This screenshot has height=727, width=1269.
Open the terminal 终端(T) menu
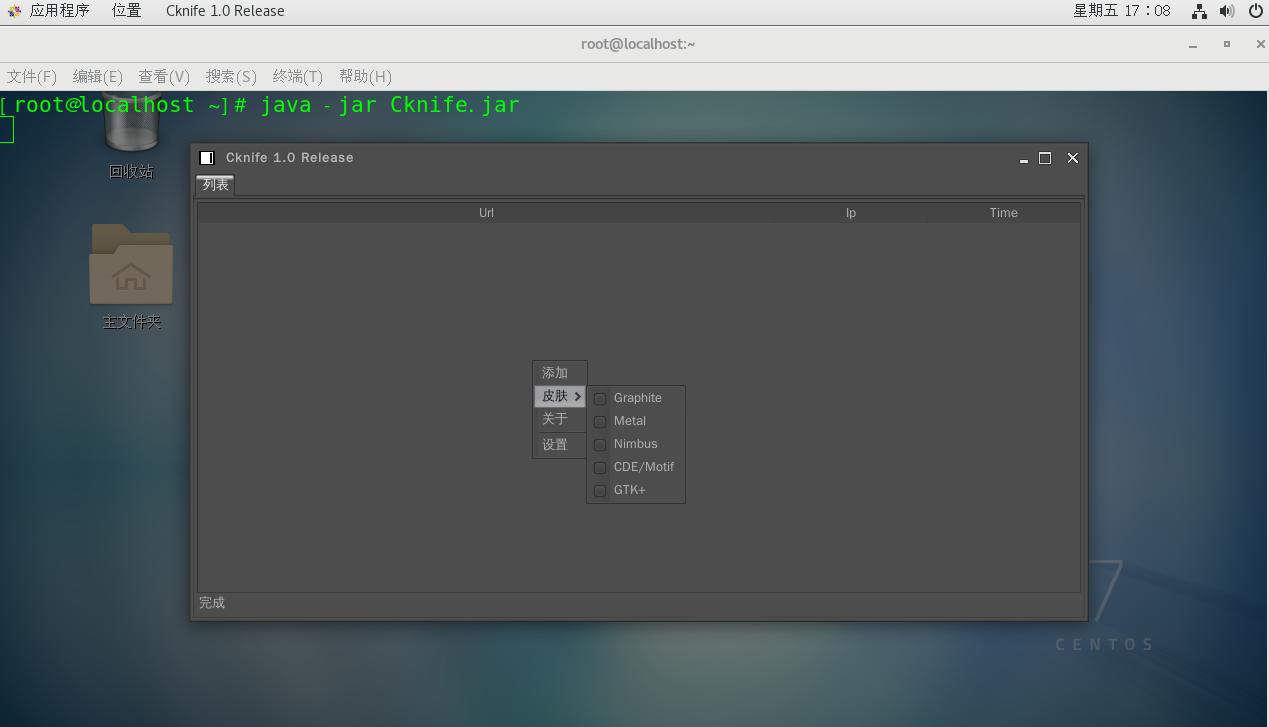point(298,76)
